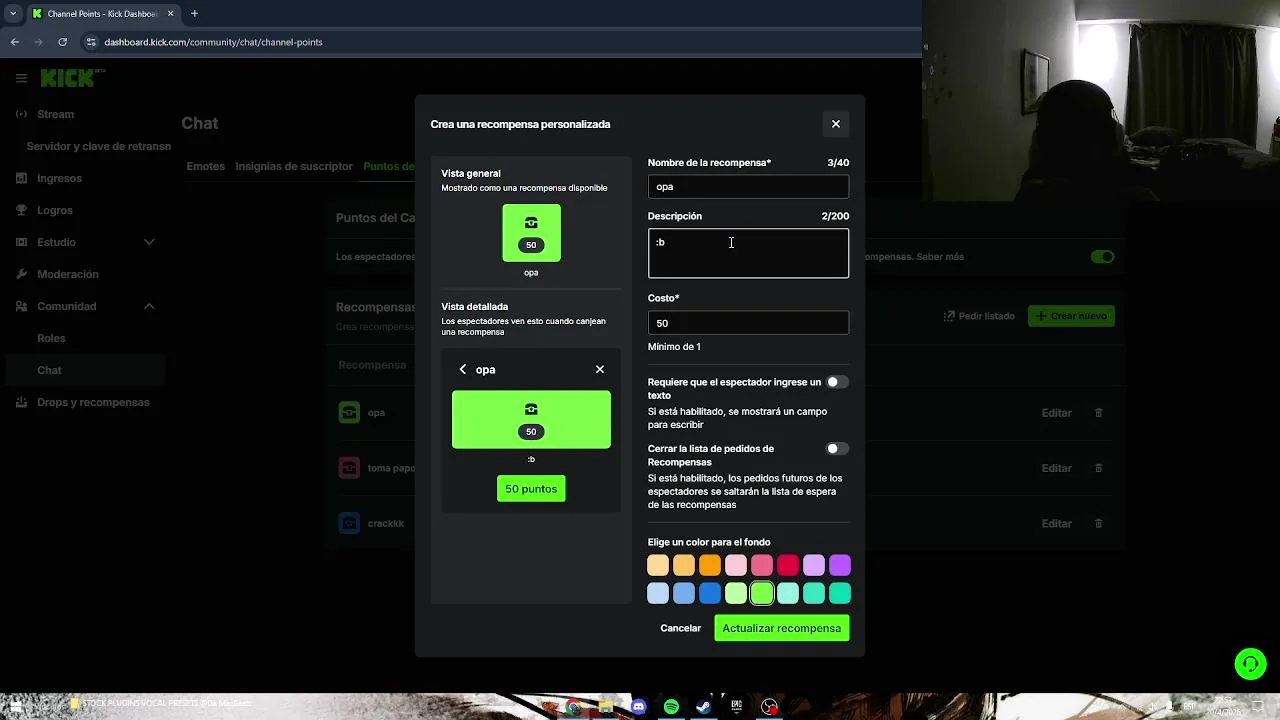This screenshot has height=720, width=1280.
Task: Pick the purple background color swatch
Action: coord(840,566)
